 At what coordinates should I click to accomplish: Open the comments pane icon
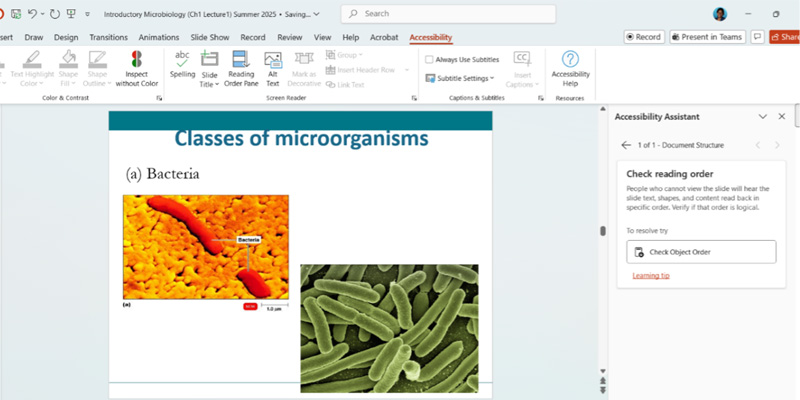[x=757, y=37]
